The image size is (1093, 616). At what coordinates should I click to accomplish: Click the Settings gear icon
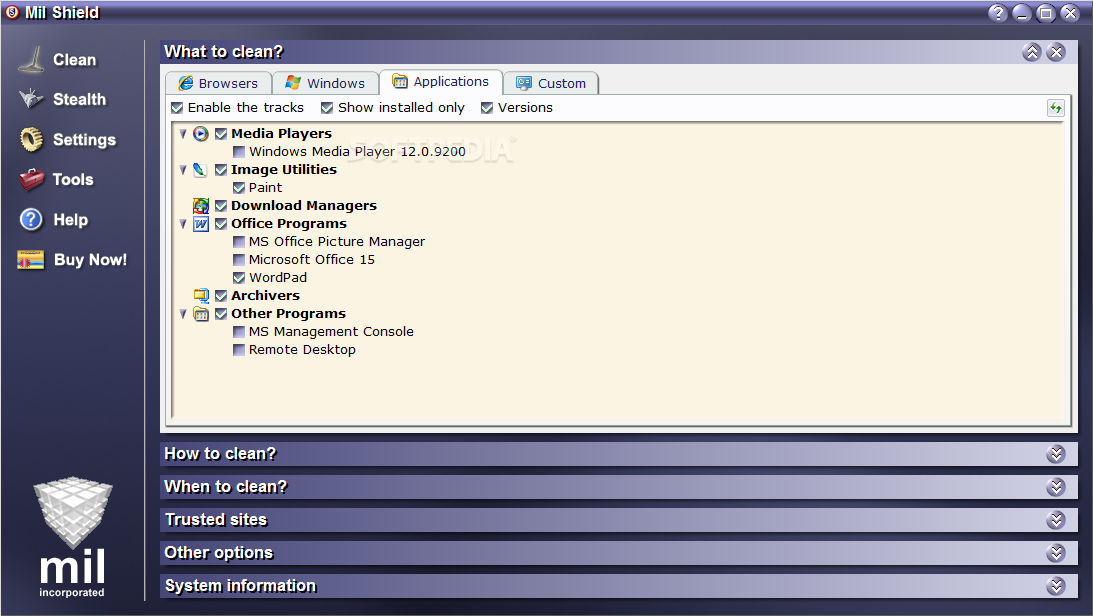point(31,139)
